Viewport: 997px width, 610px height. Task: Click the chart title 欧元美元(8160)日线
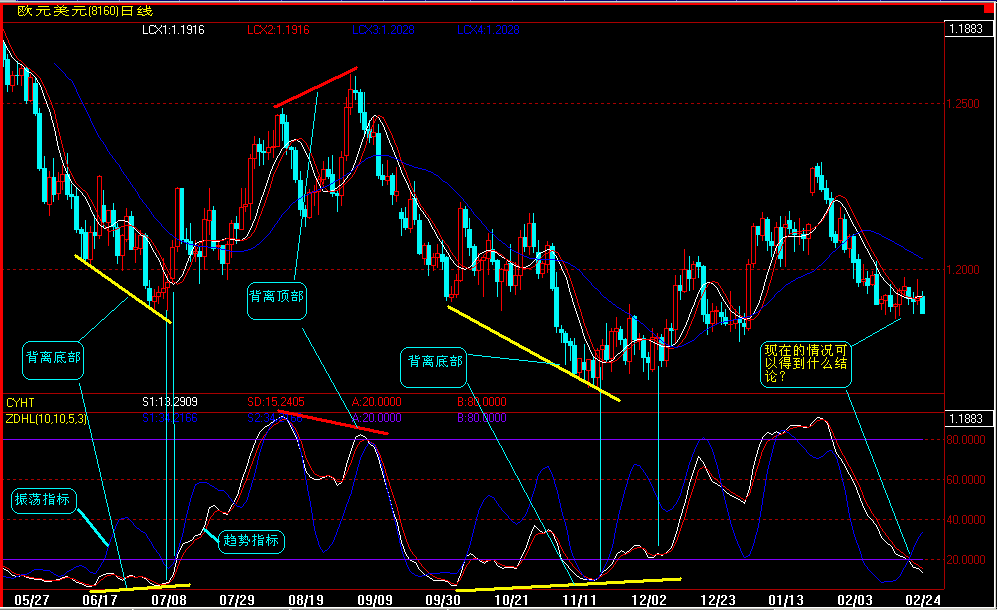85,11
